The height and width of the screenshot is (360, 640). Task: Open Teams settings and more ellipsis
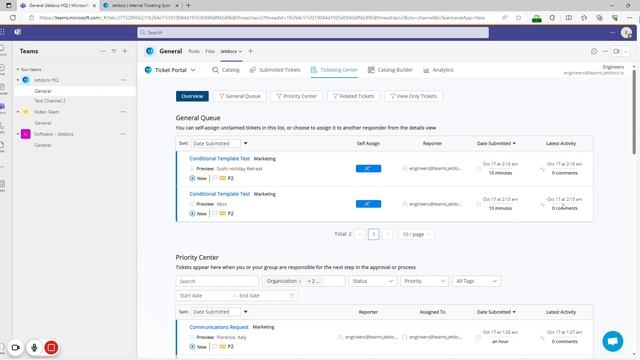pyautogui.click(x=612, y=32)
